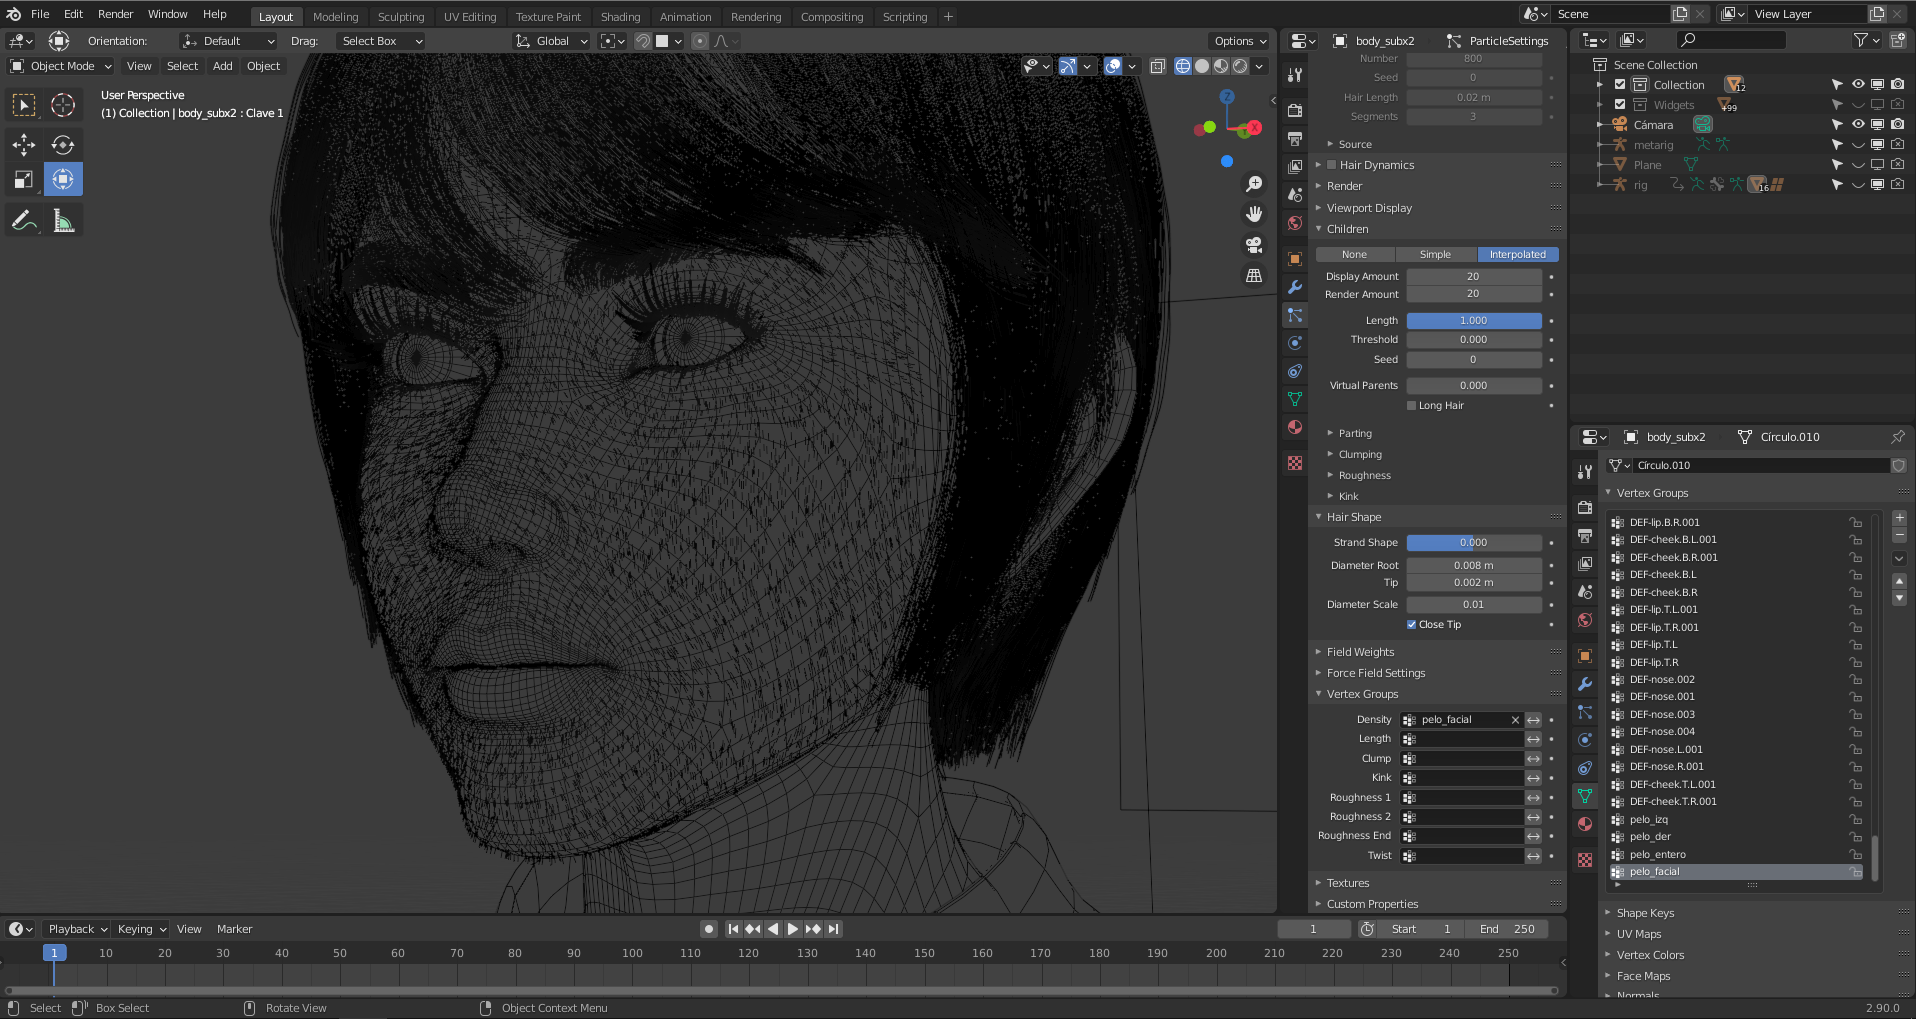Expand the Hair Dynamics panel
Image resolution: width=1920 pixels, height=1019 pixels.
1376,165
